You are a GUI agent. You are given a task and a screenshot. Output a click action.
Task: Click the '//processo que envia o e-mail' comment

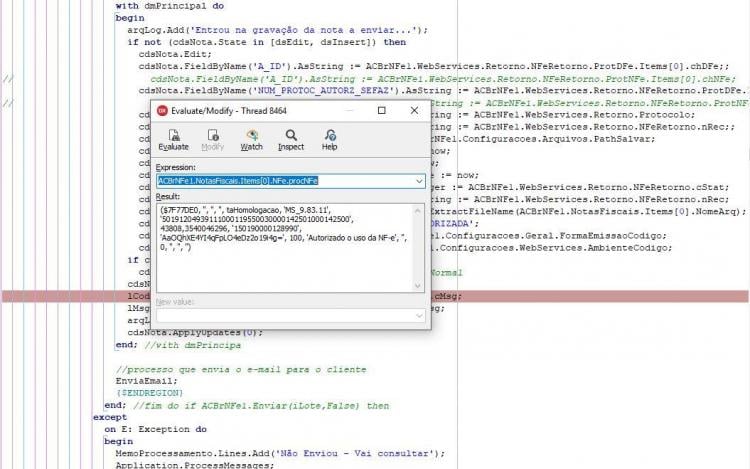pos(241,369)
